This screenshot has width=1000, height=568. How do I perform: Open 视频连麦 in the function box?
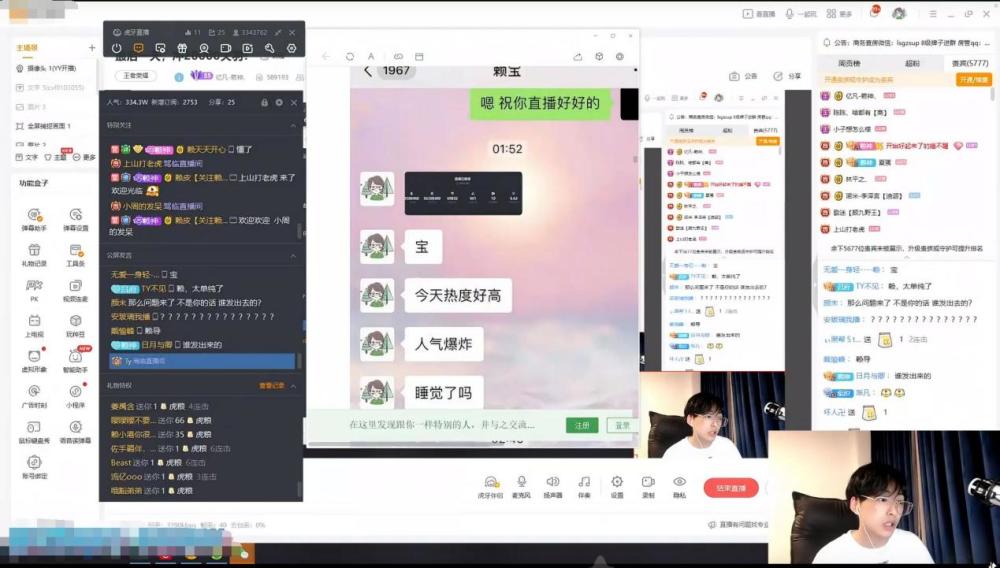[75, 290]
